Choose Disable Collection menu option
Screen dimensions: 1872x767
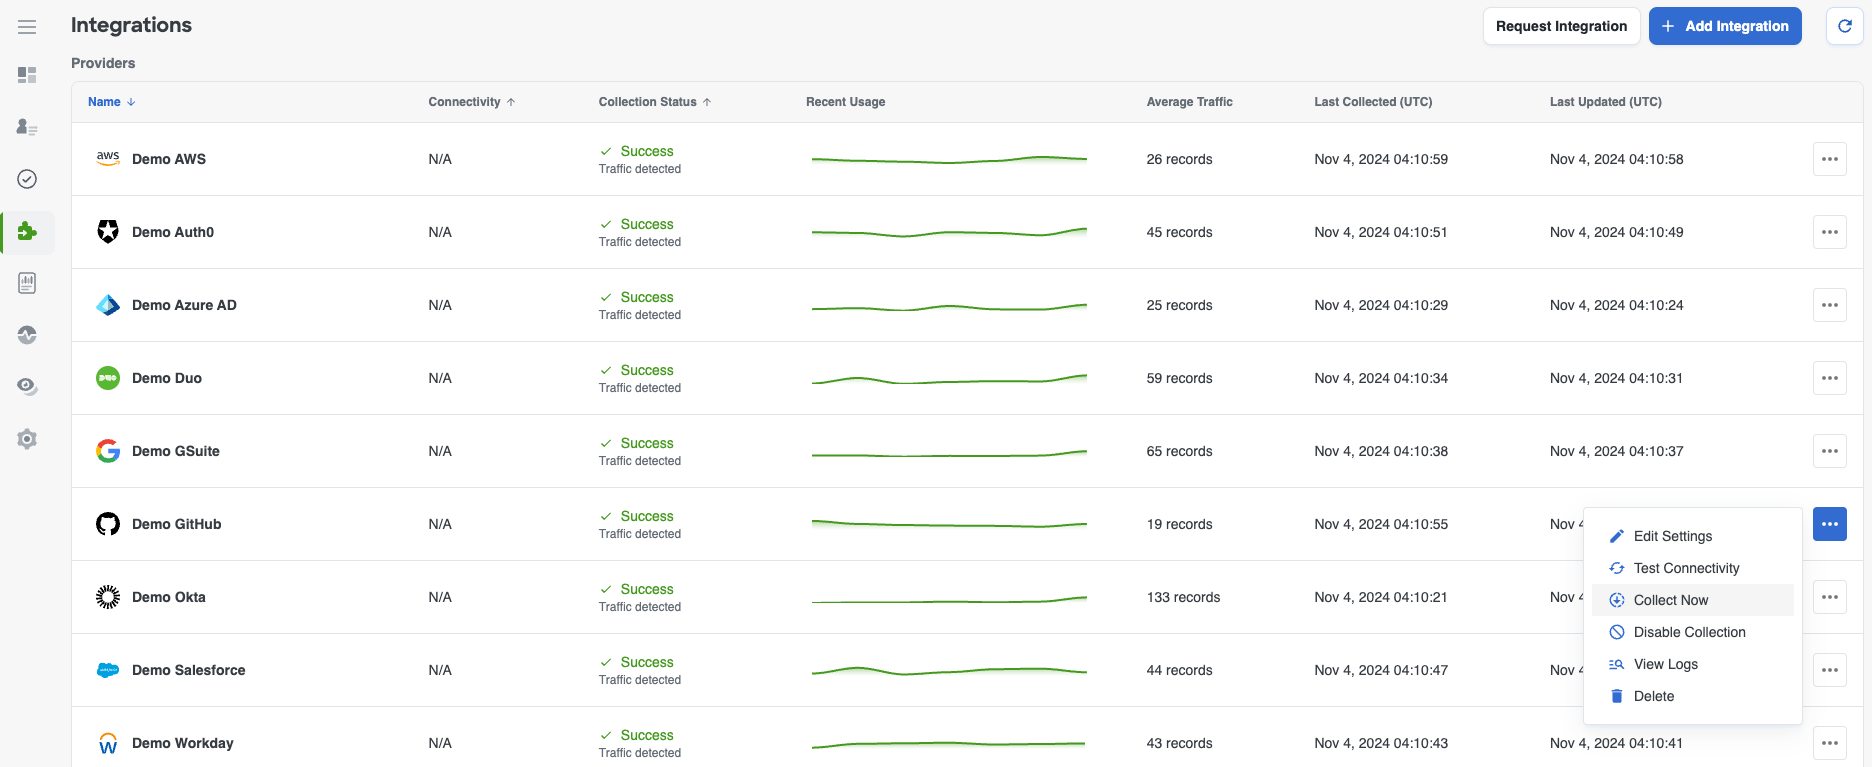pos(1689,632)
